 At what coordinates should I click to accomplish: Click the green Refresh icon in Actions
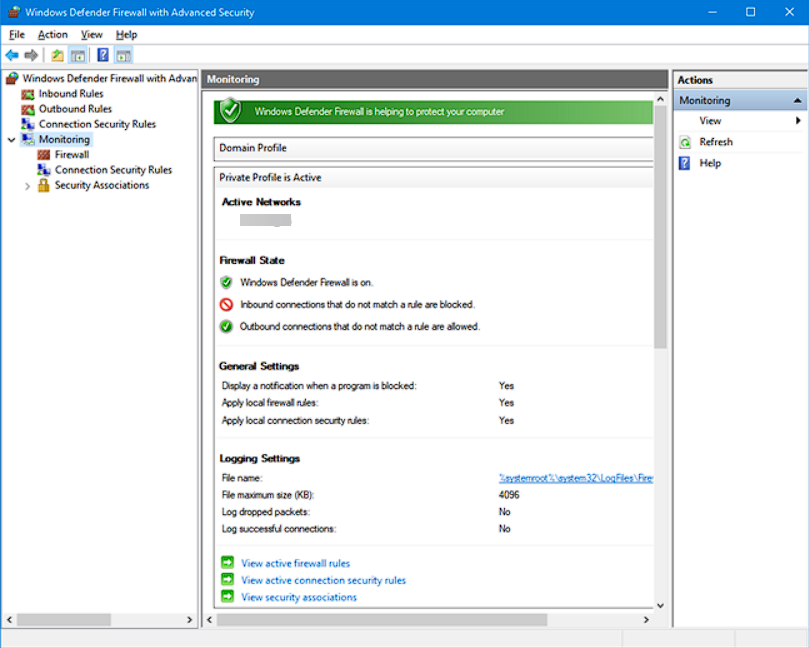point(685,142)
